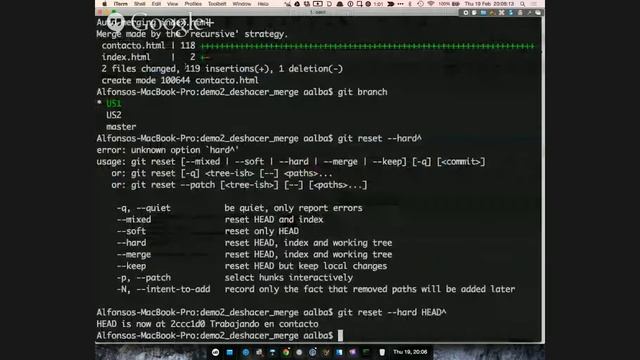Click the '--hard' option row
Screen dimensions: 640x360
254,243
